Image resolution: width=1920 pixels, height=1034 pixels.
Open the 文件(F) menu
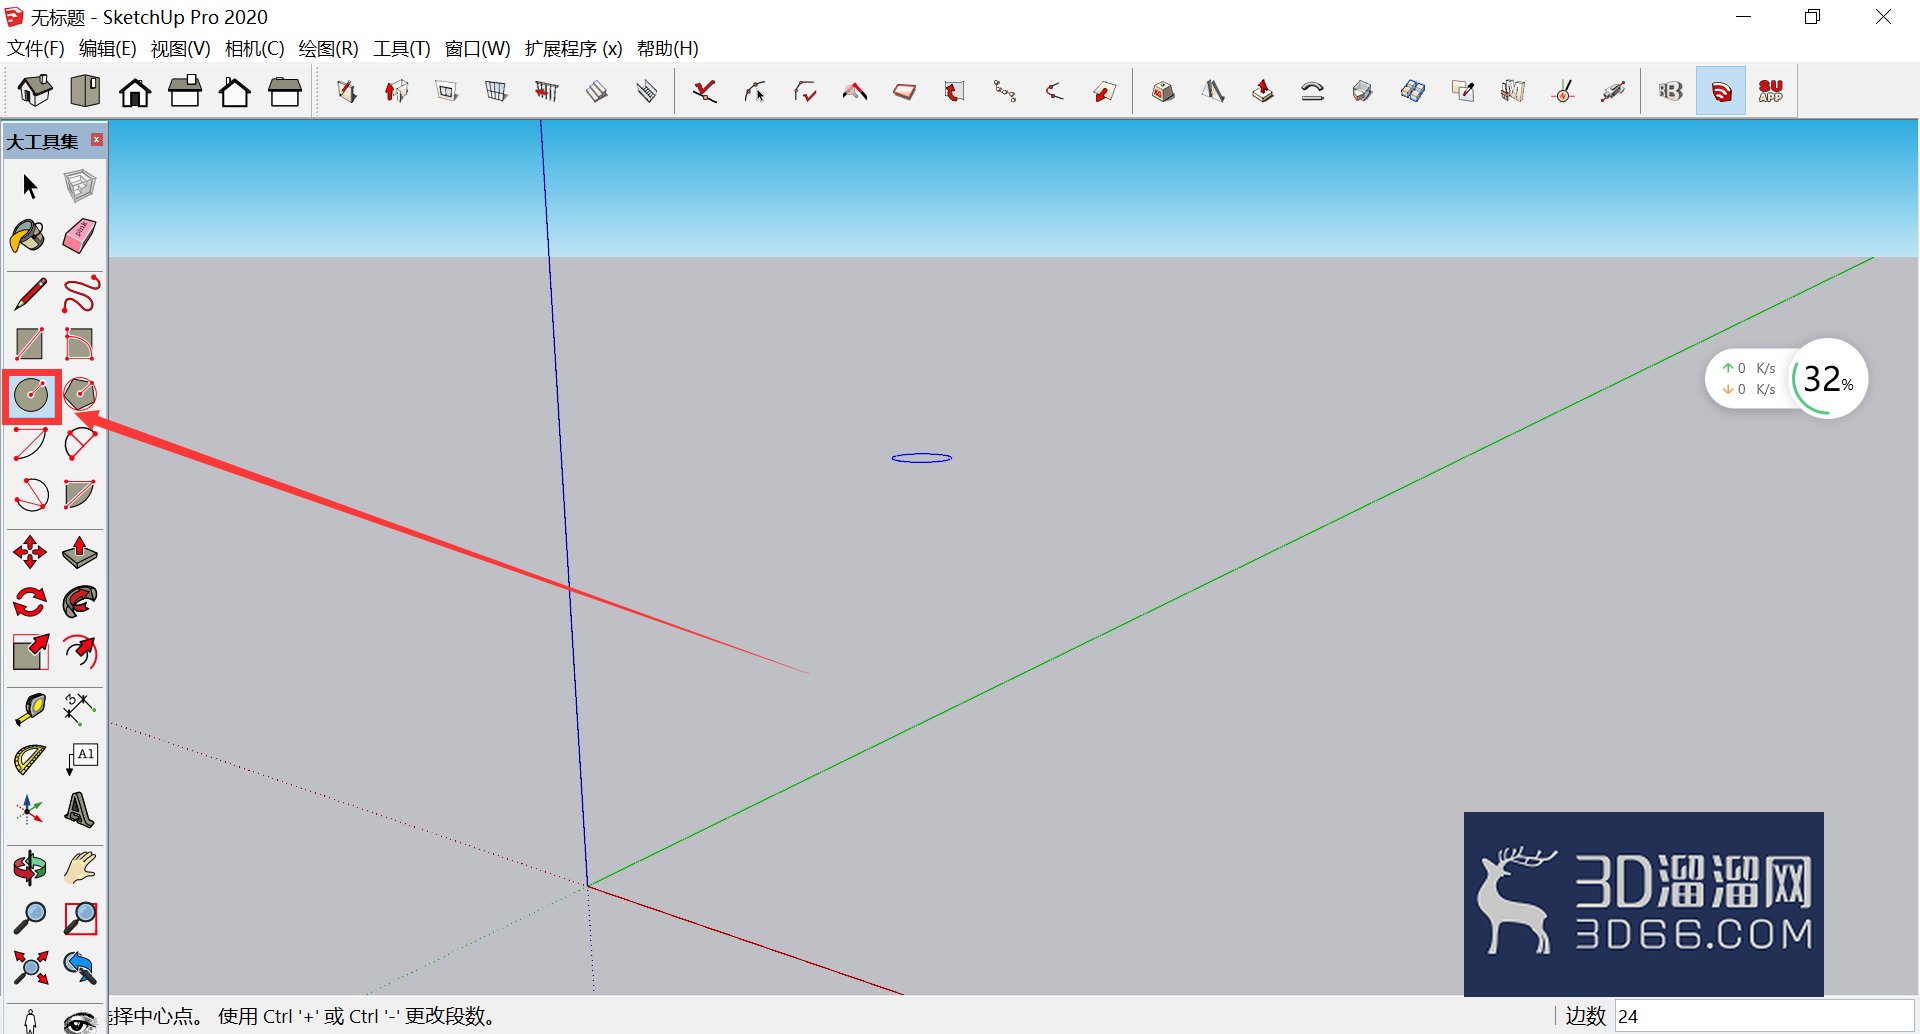coord(36,48)
